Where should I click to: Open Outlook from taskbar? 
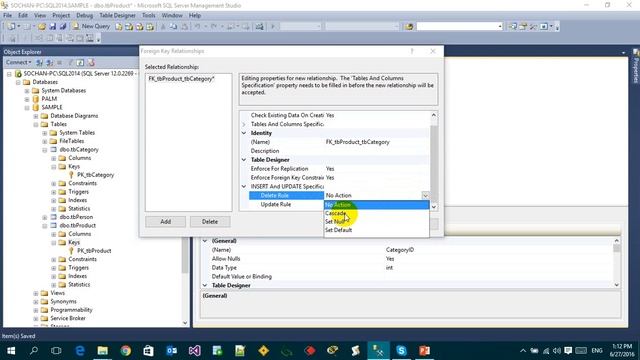(172, 351)
